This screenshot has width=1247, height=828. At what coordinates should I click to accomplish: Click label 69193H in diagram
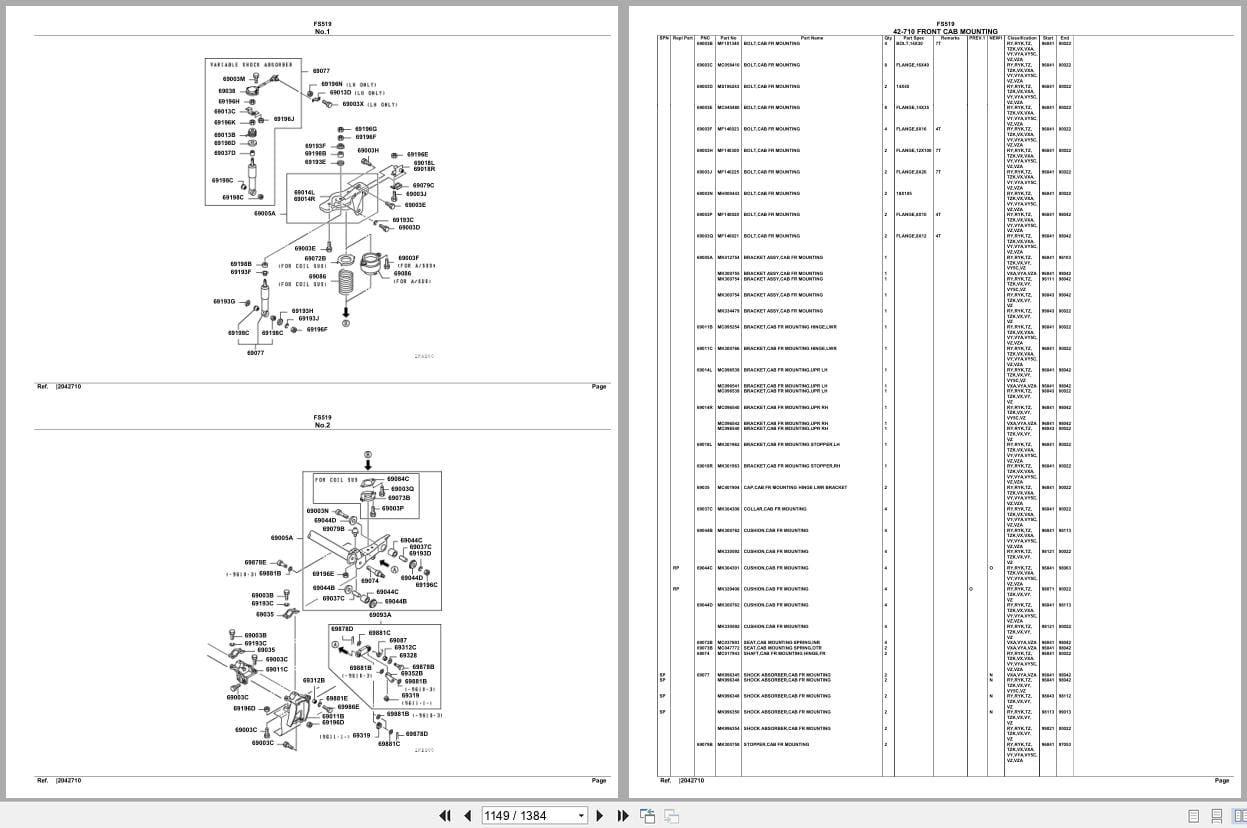[x=302, y=311]
